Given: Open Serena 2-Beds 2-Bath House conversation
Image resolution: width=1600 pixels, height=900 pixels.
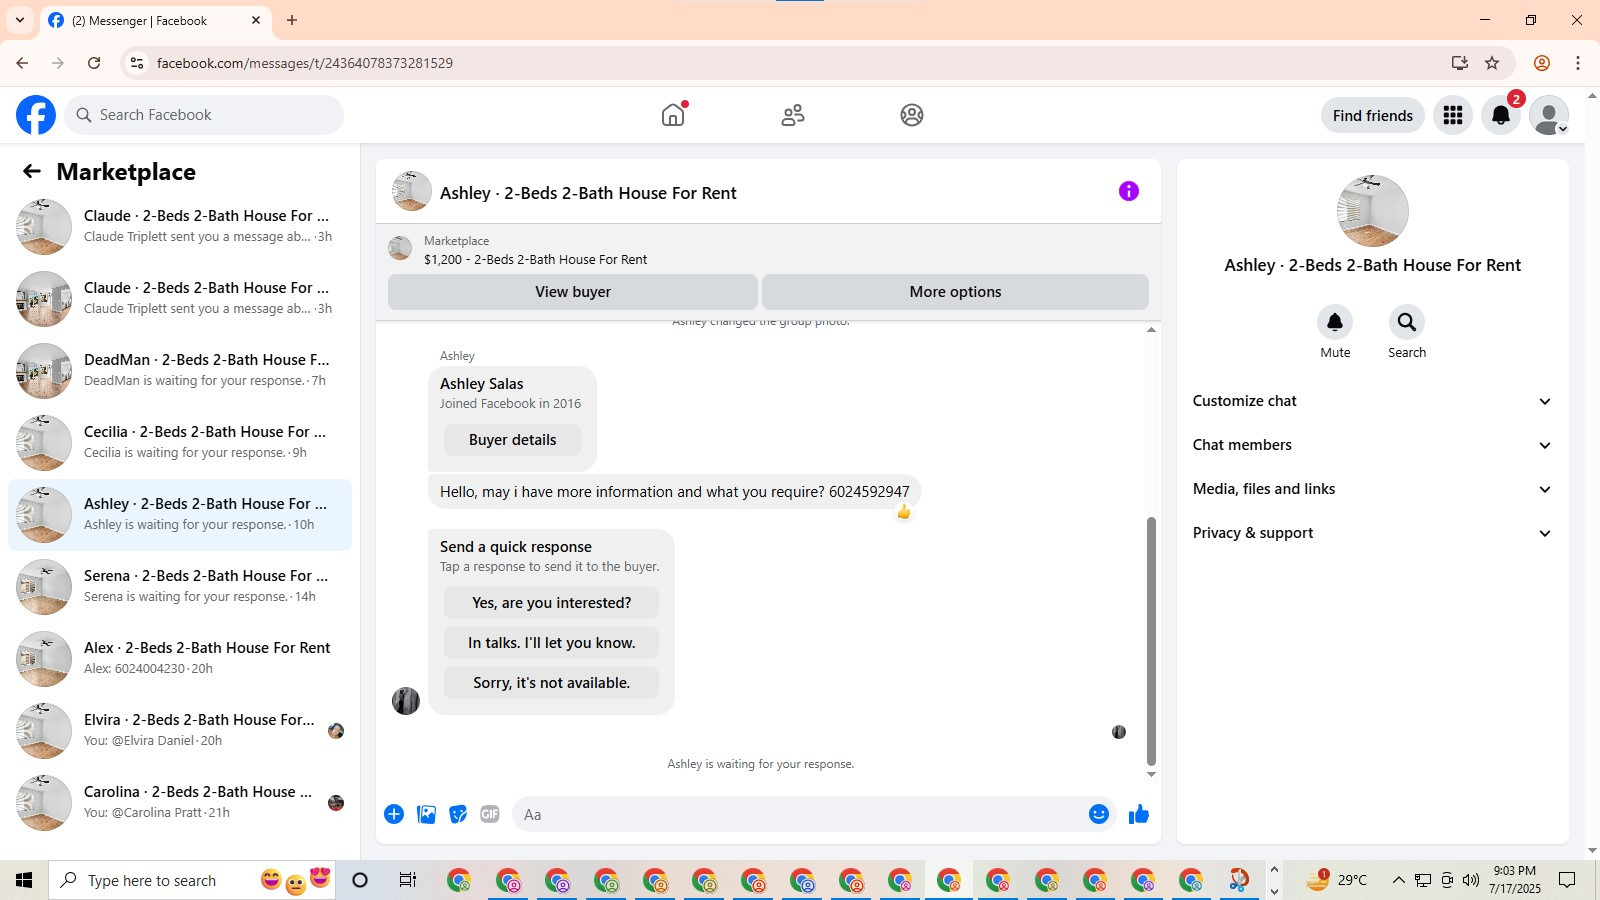Looking at the screenshot, I should click(x=180, y=587).
